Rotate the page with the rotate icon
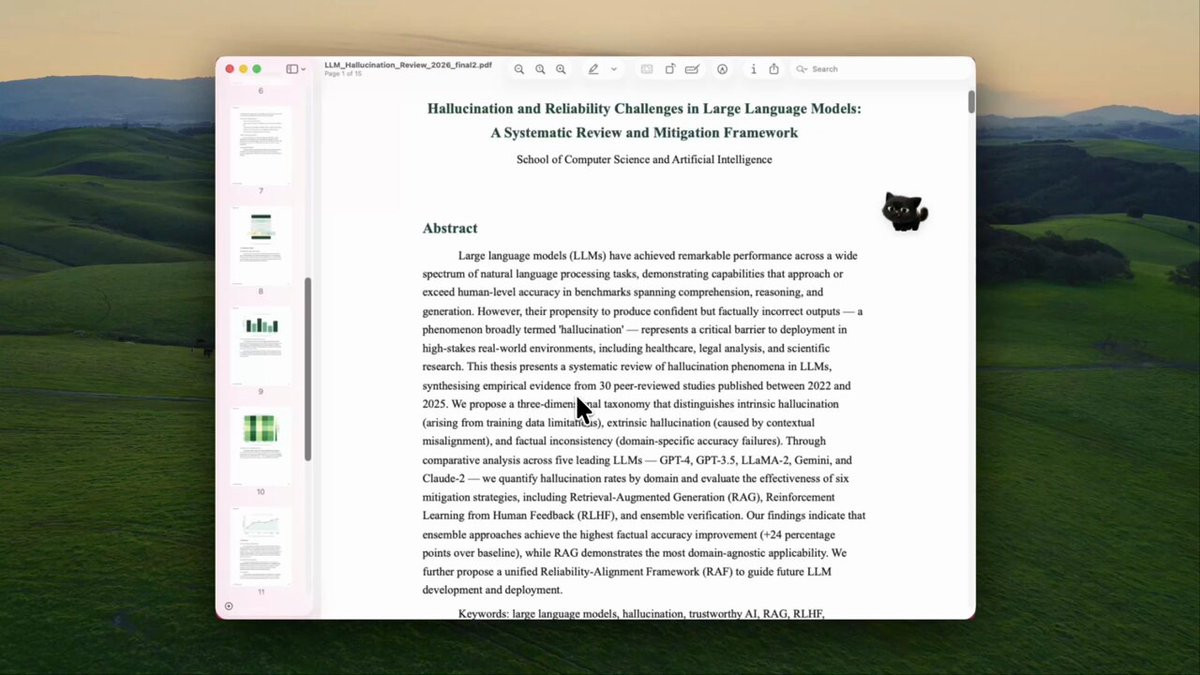 point(670,69)
